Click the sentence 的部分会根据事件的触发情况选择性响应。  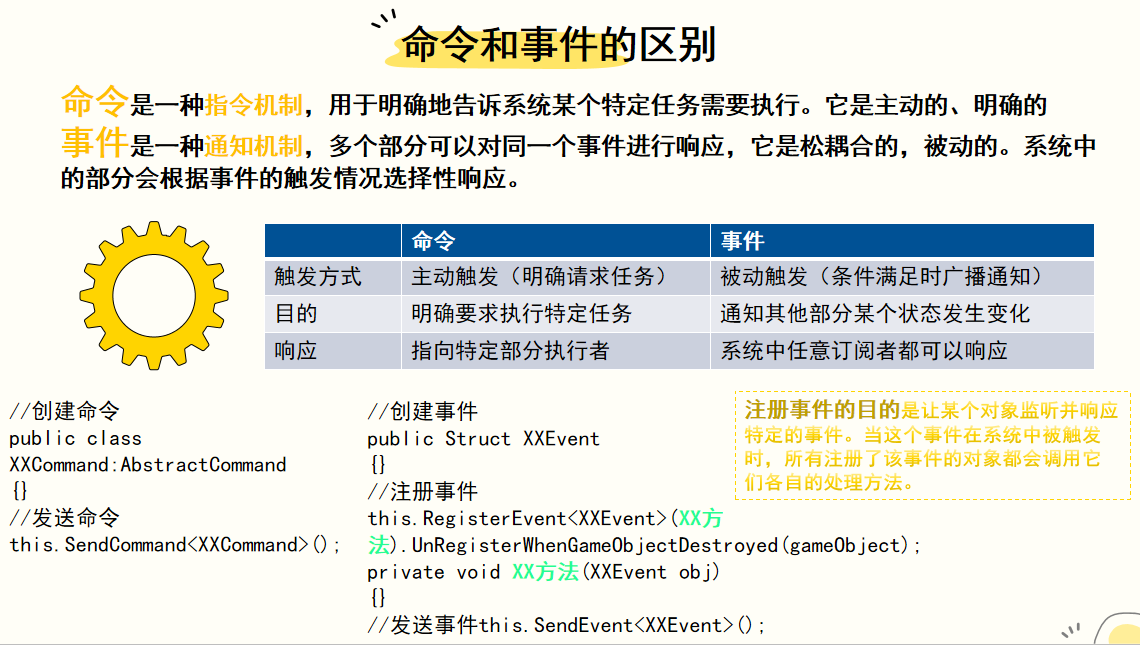pyautogui.click(x=291, y=179)
